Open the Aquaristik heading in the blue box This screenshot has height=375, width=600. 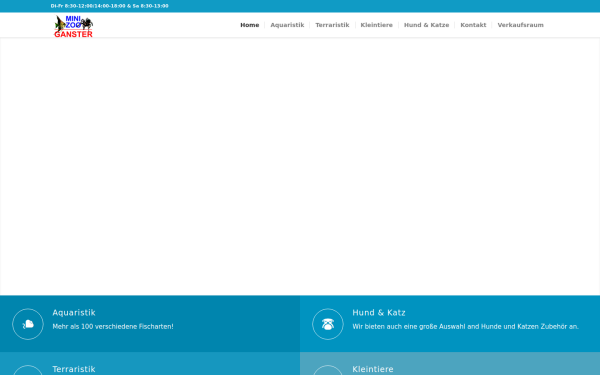click(74, 313)
